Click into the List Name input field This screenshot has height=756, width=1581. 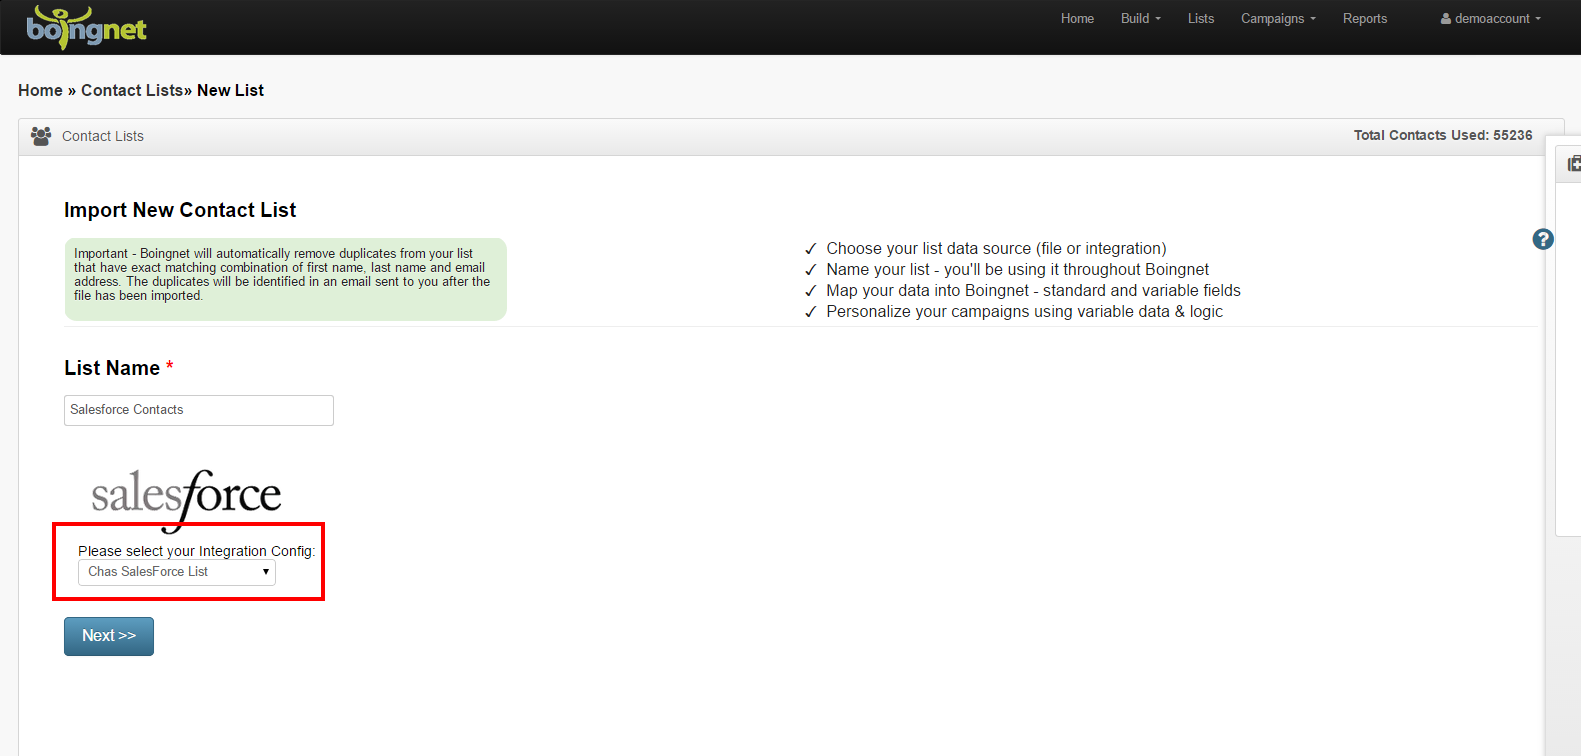[199, 410]
